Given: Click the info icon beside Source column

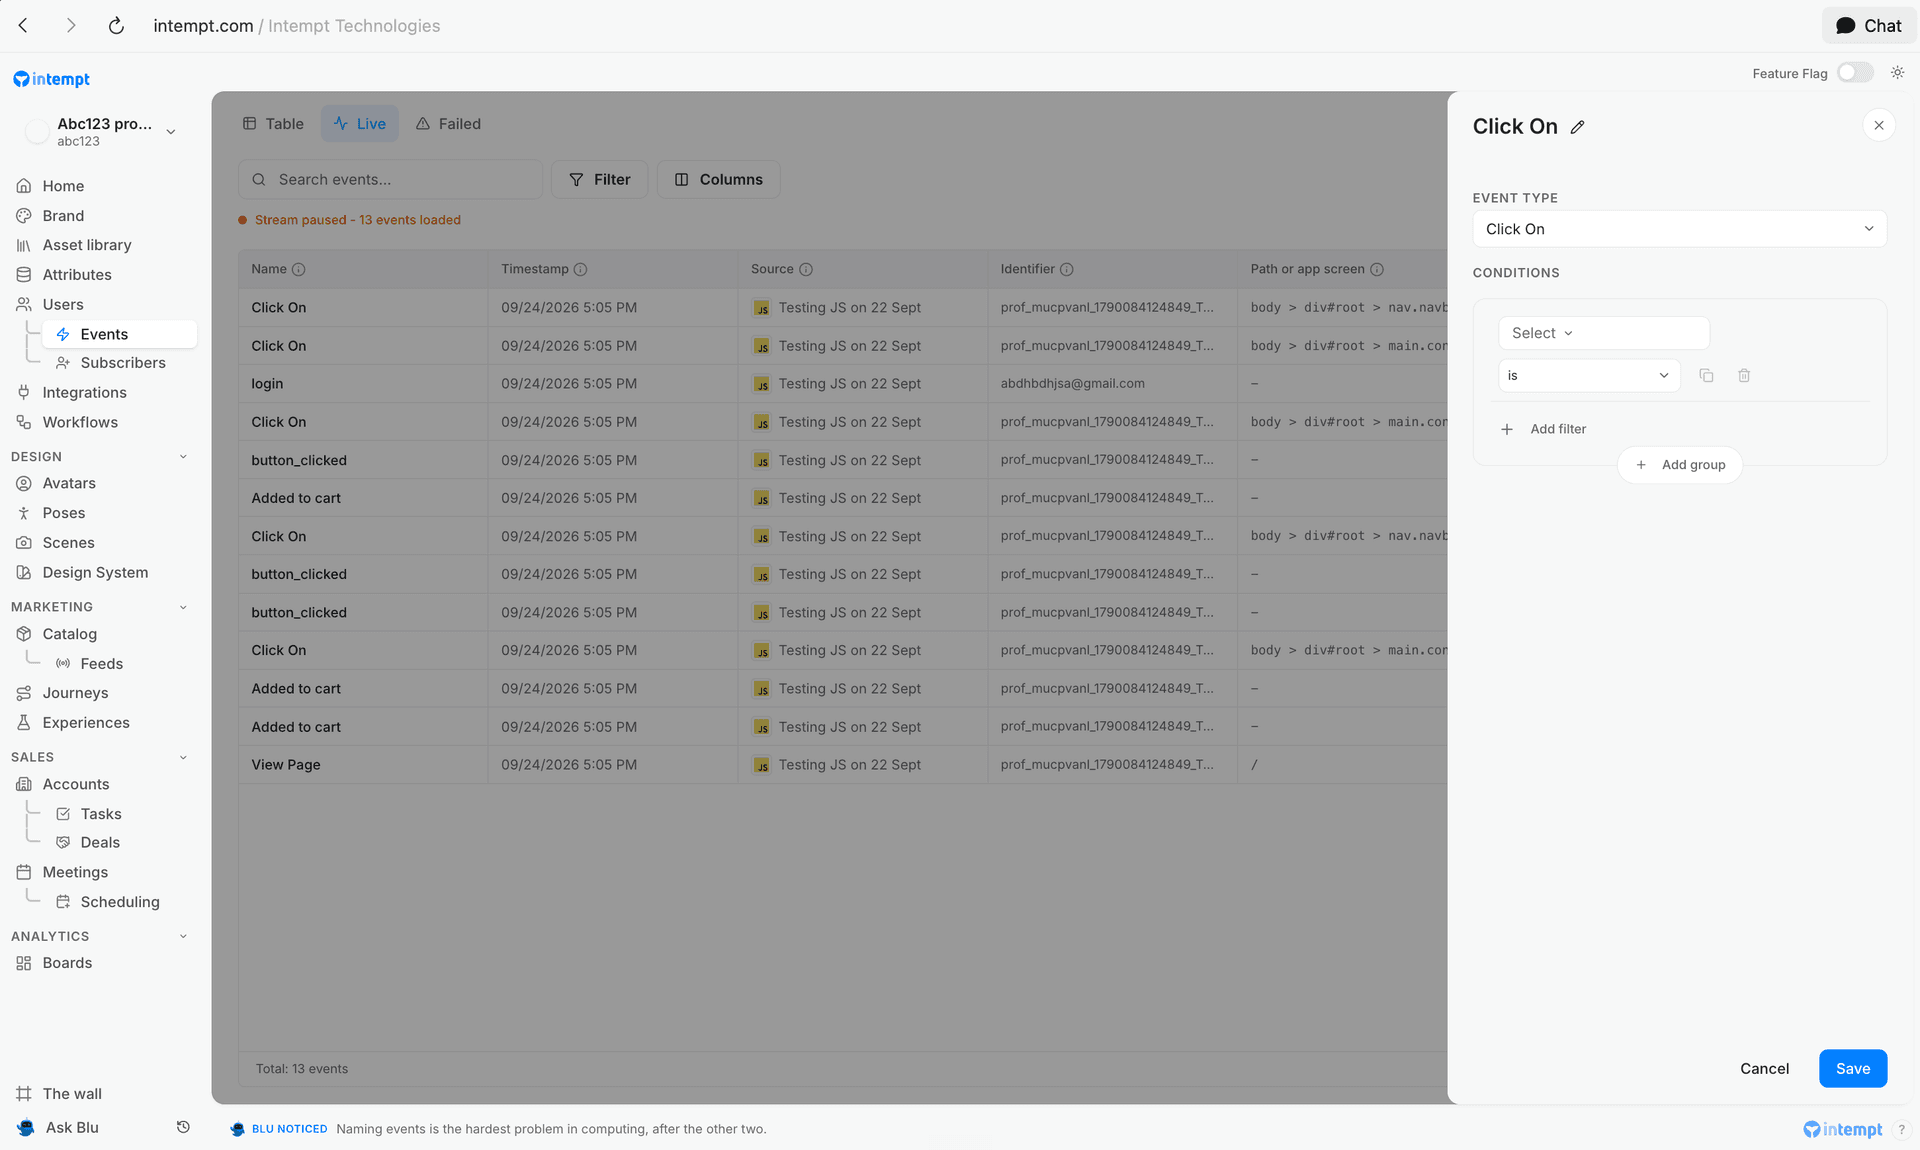Looking at the screenshot, I should pos(806,270).
